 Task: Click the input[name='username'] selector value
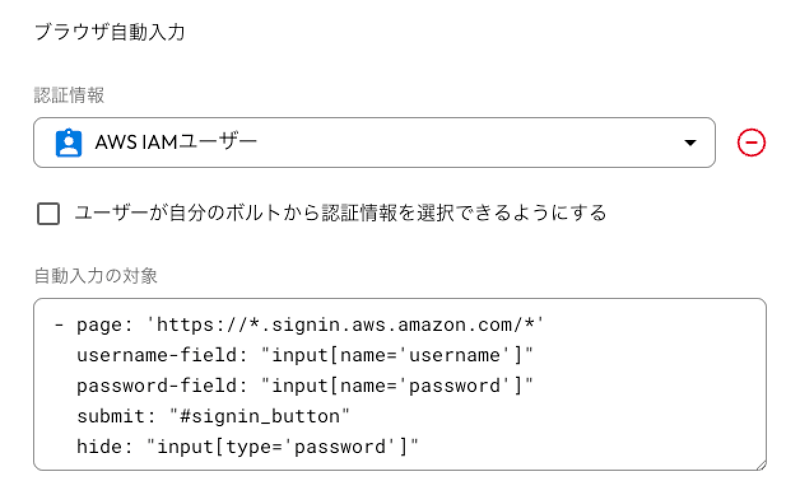pyautogui.click(x=397, y=355)
